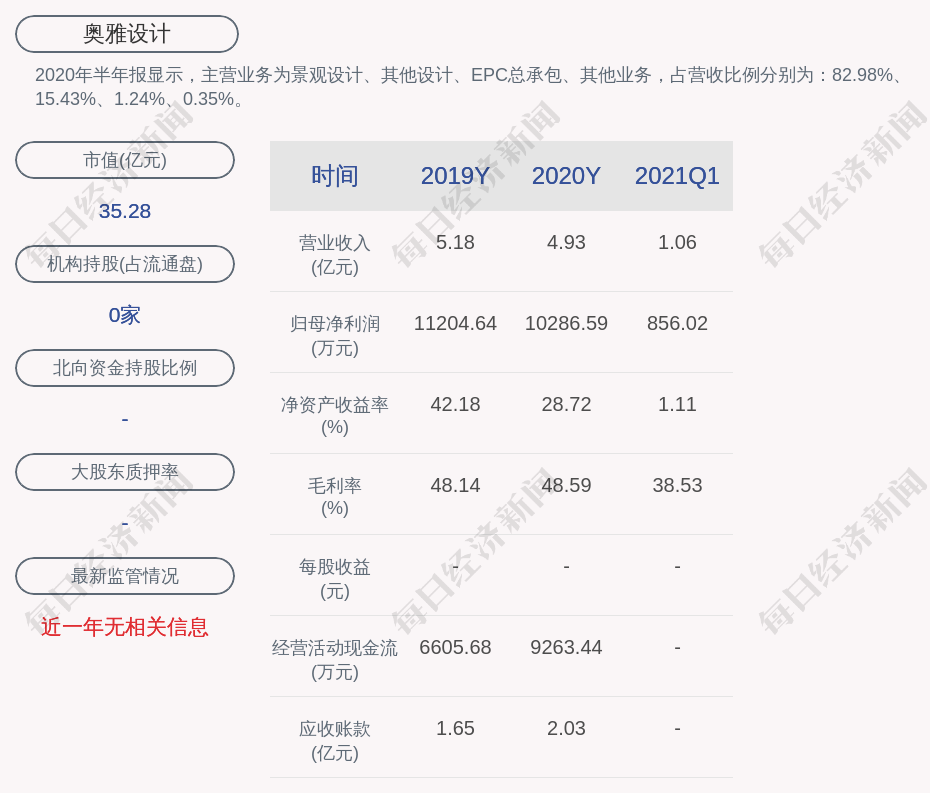
Task: Click the 大股东质押率 label pill
Action: coord(125,472)
